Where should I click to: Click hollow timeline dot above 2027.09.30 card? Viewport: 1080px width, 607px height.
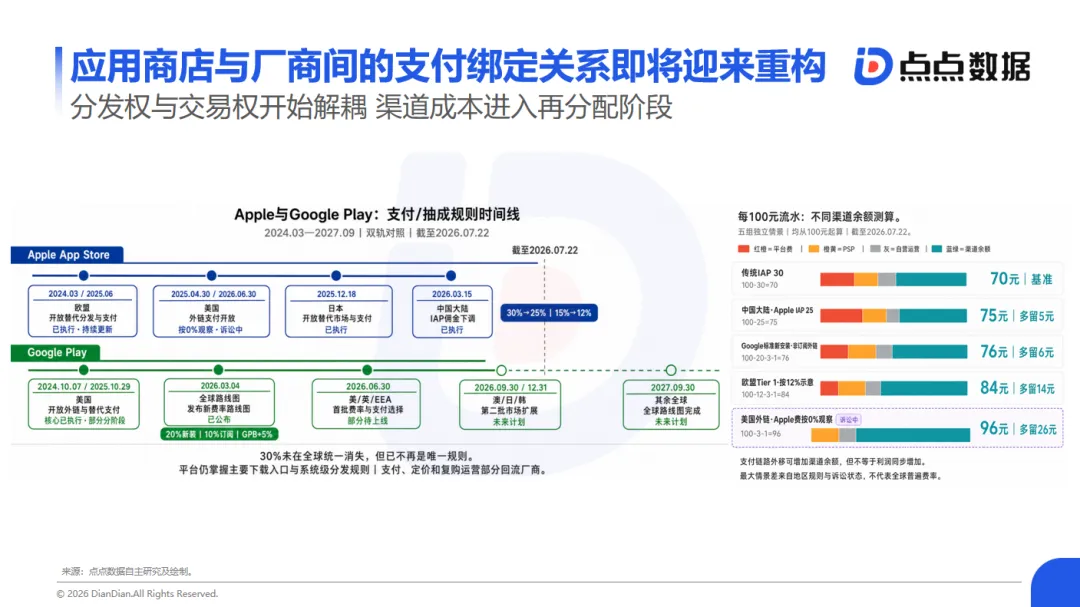(671, 371)
